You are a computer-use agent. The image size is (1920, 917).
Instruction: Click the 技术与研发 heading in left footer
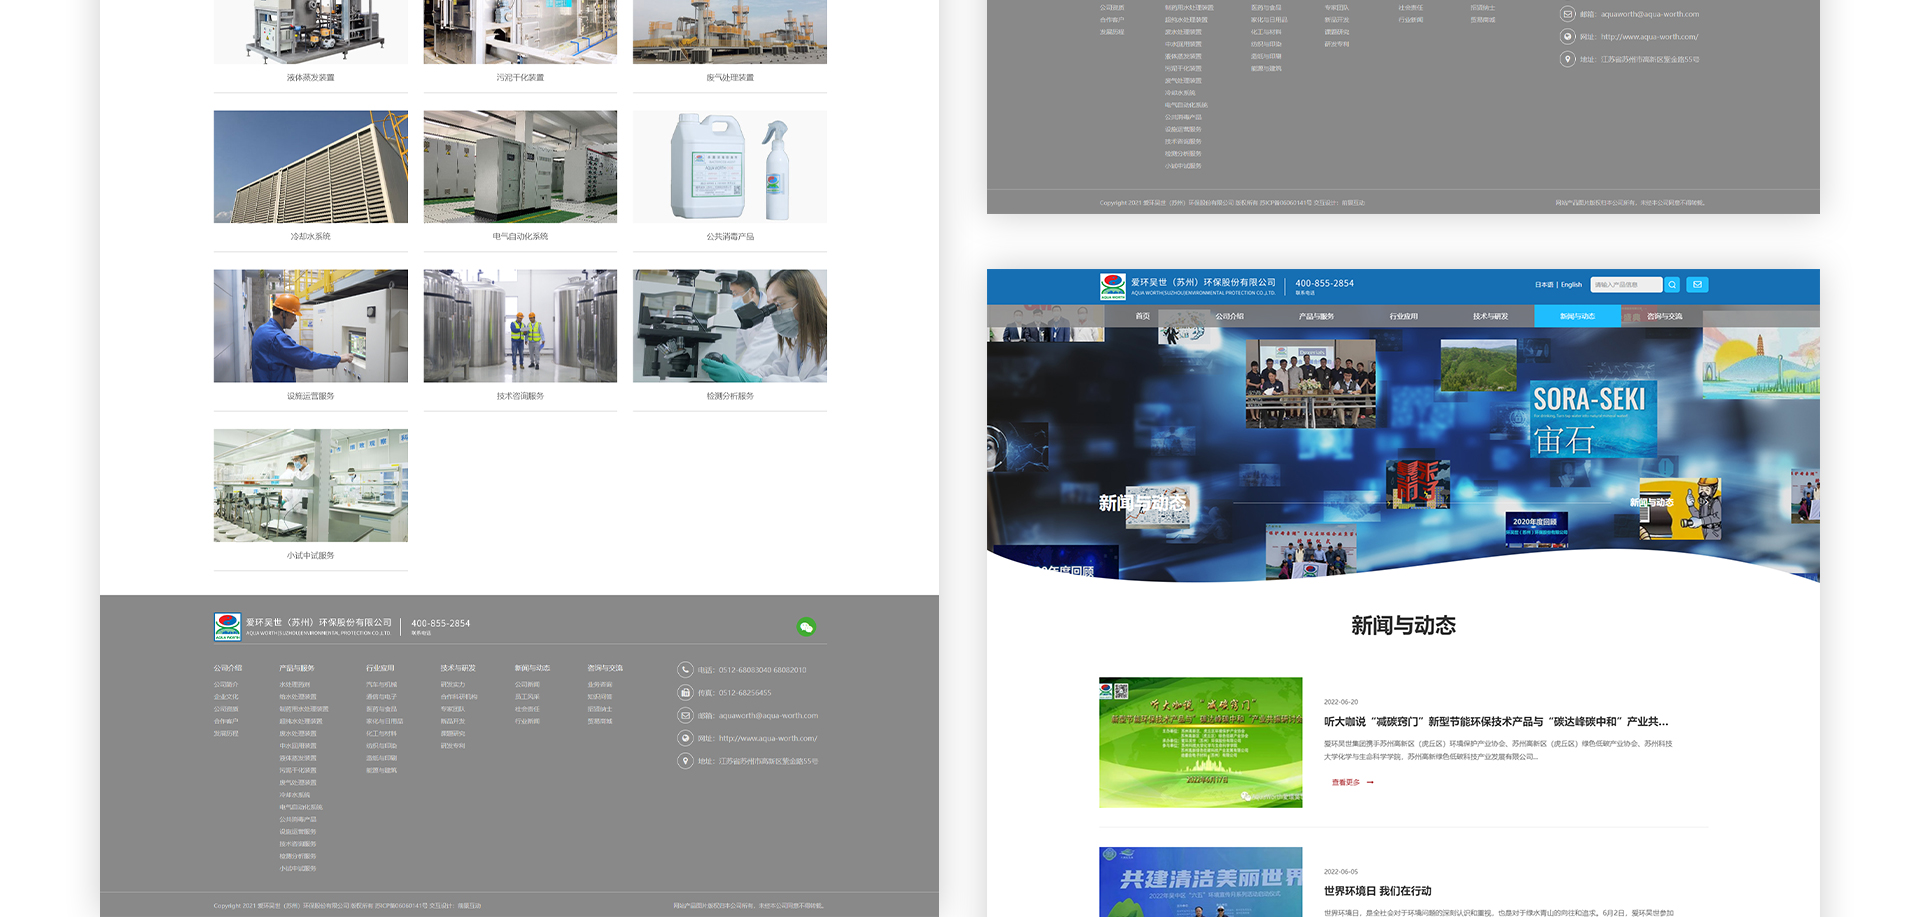[458, 668]
